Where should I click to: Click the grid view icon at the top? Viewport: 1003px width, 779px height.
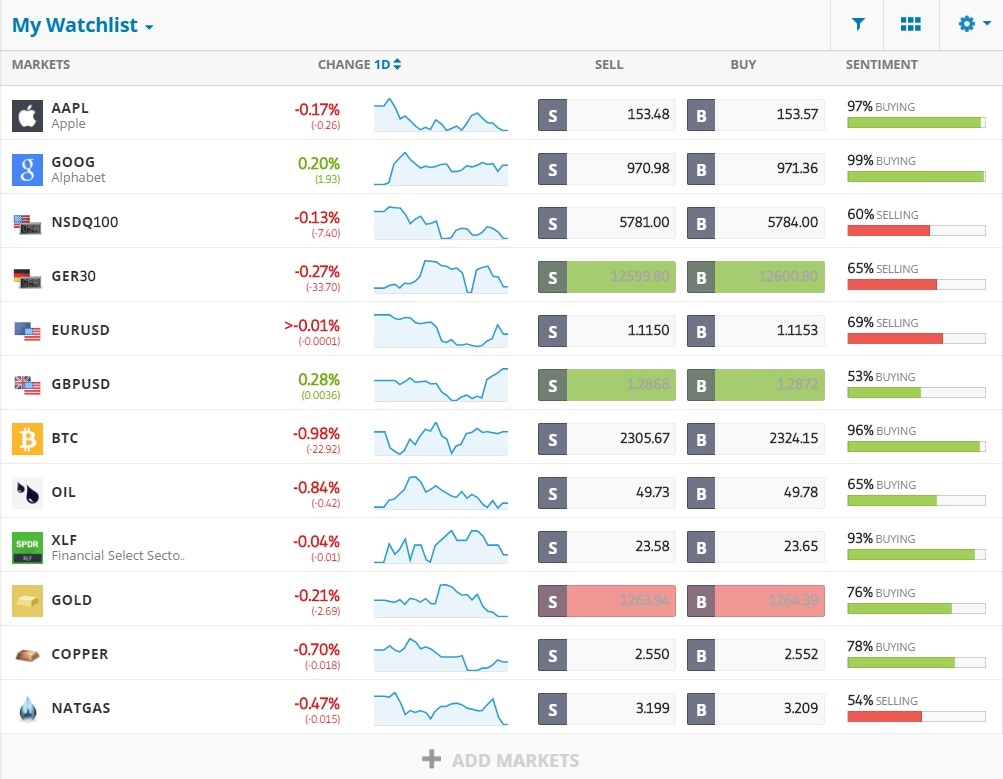pos(910,24)
